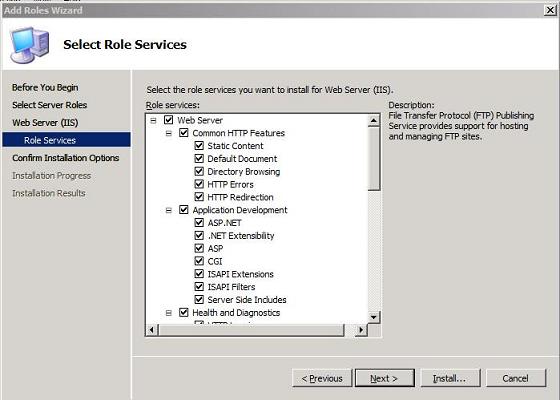Collapse the Application Development node
This screenshot has height=400, width=560.
tap(169, 210)
